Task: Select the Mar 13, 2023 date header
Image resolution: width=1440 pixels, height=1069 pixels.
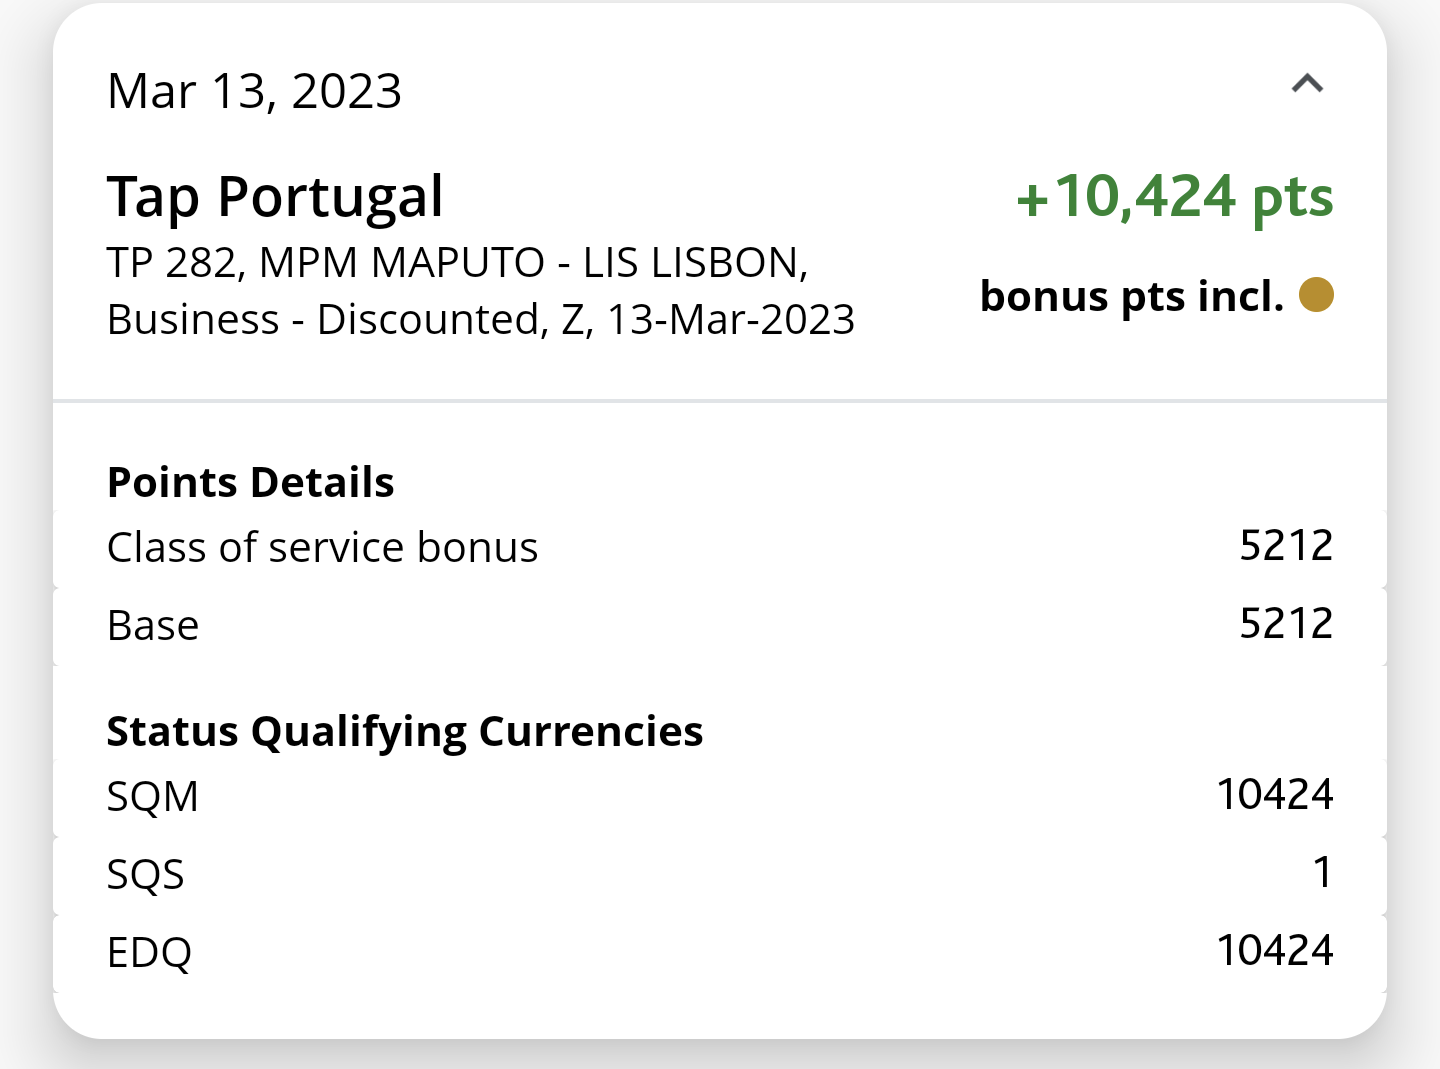Action: (x=254, y=90)
